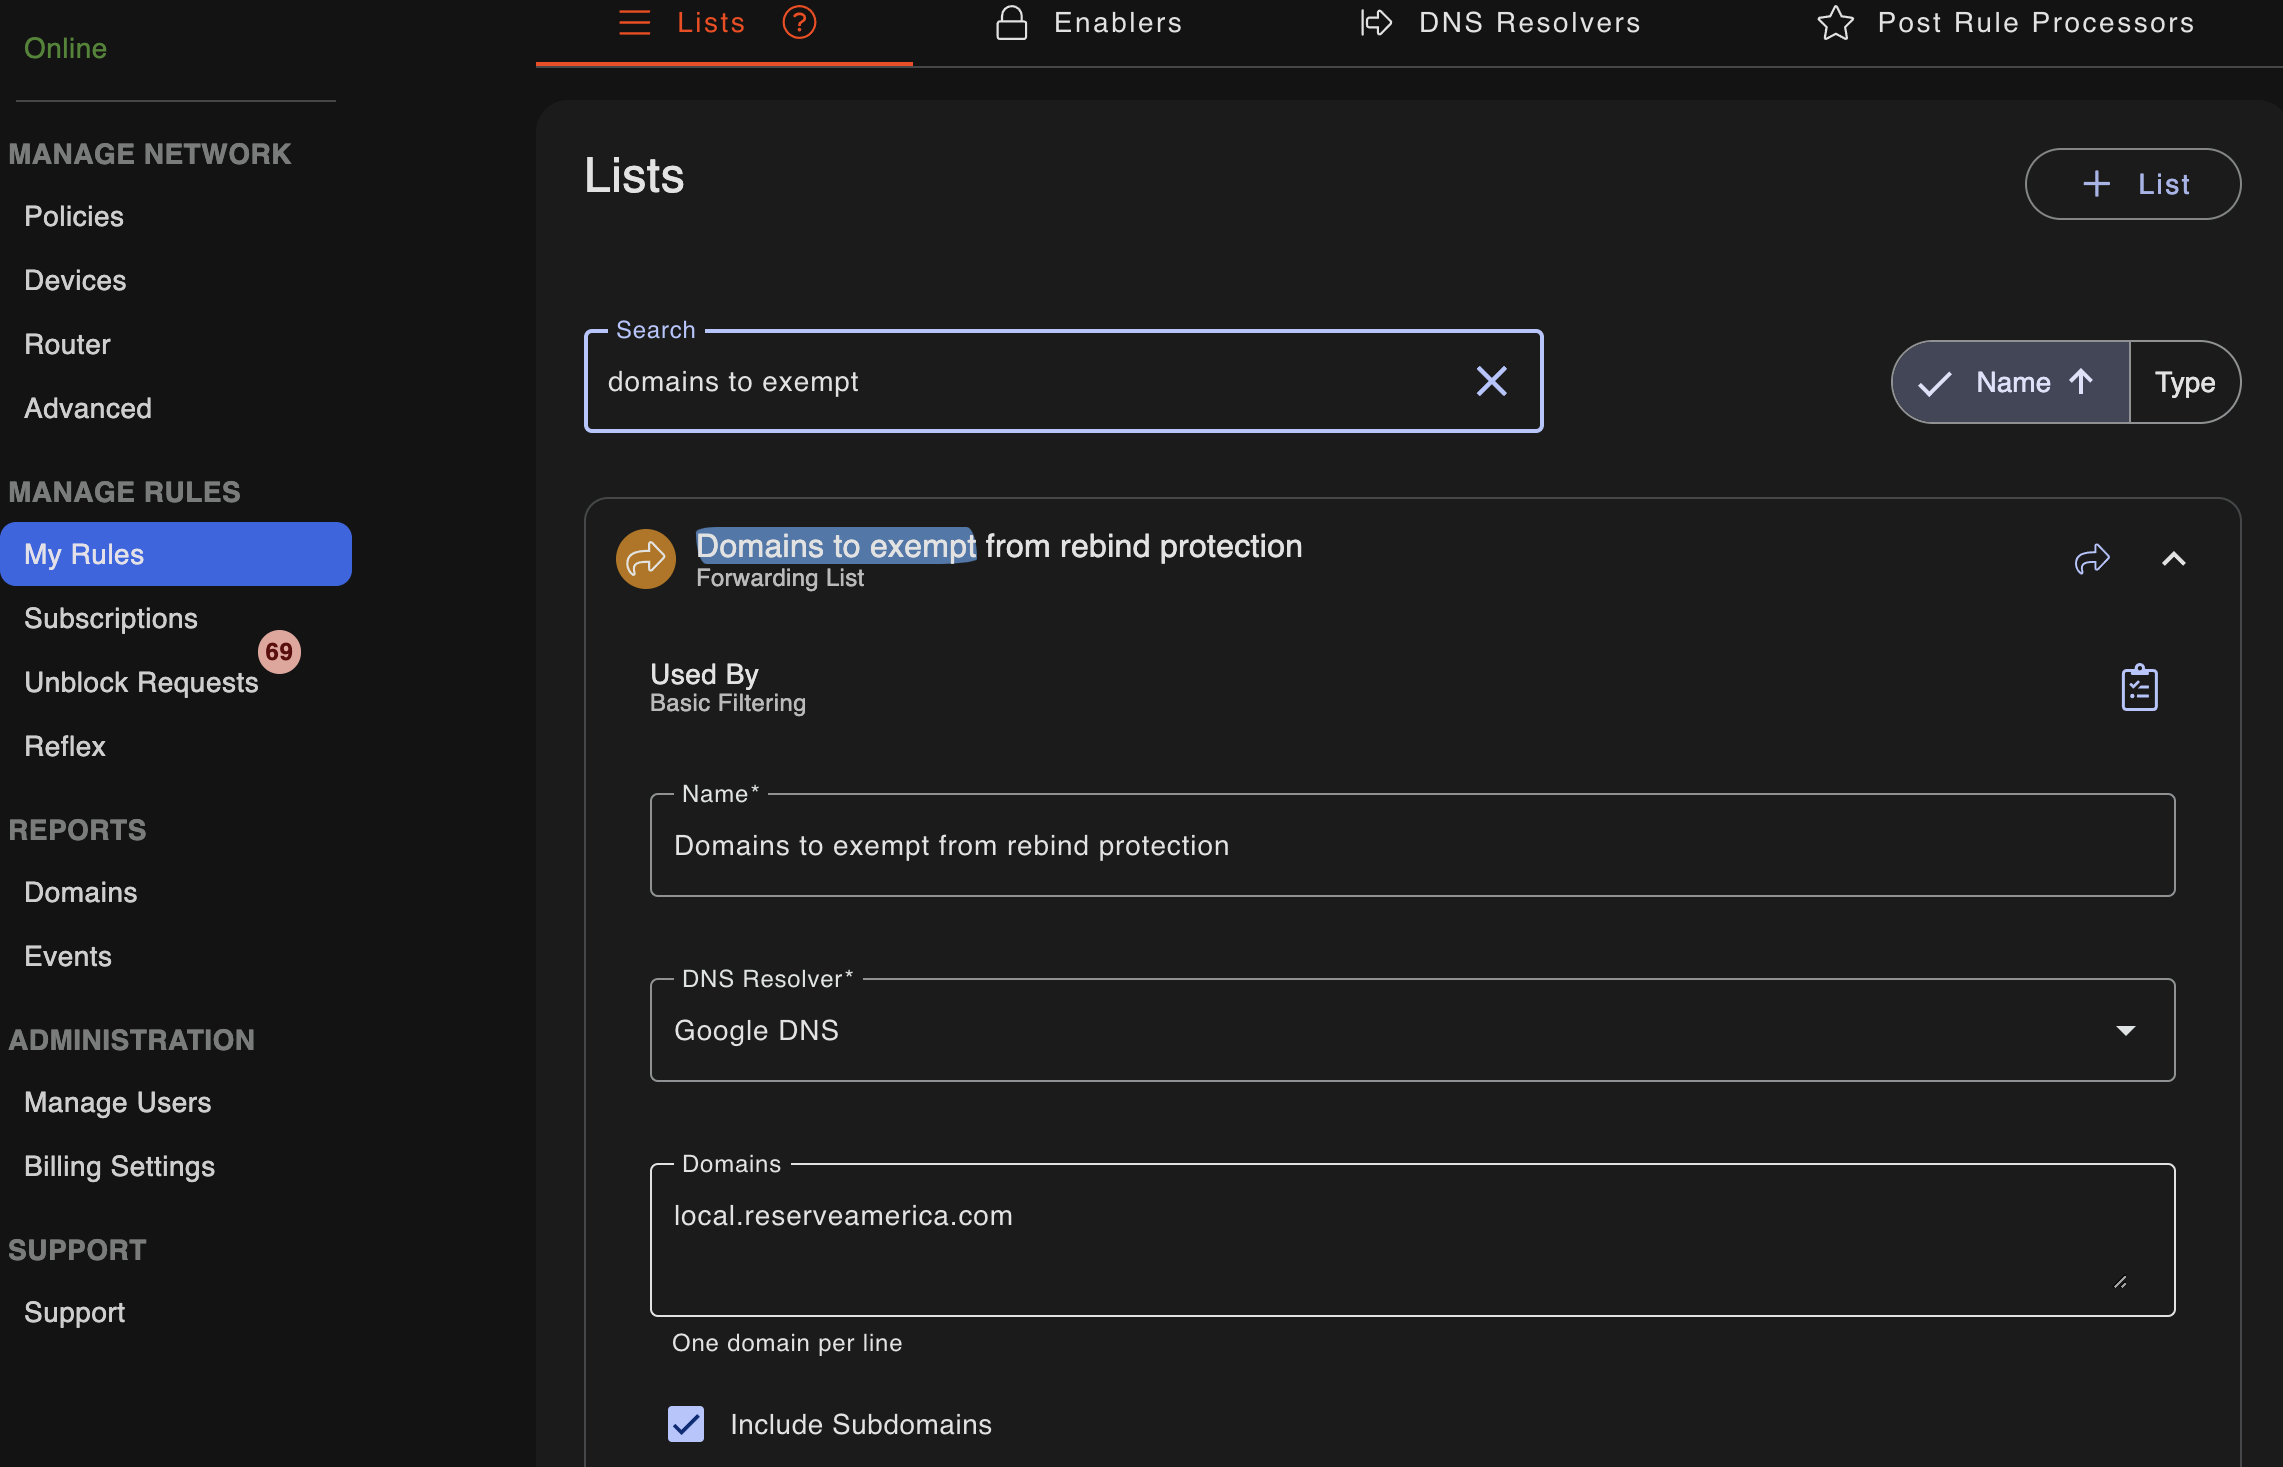Click the DNS Resolvers arrow icon

pos(1376,22)
